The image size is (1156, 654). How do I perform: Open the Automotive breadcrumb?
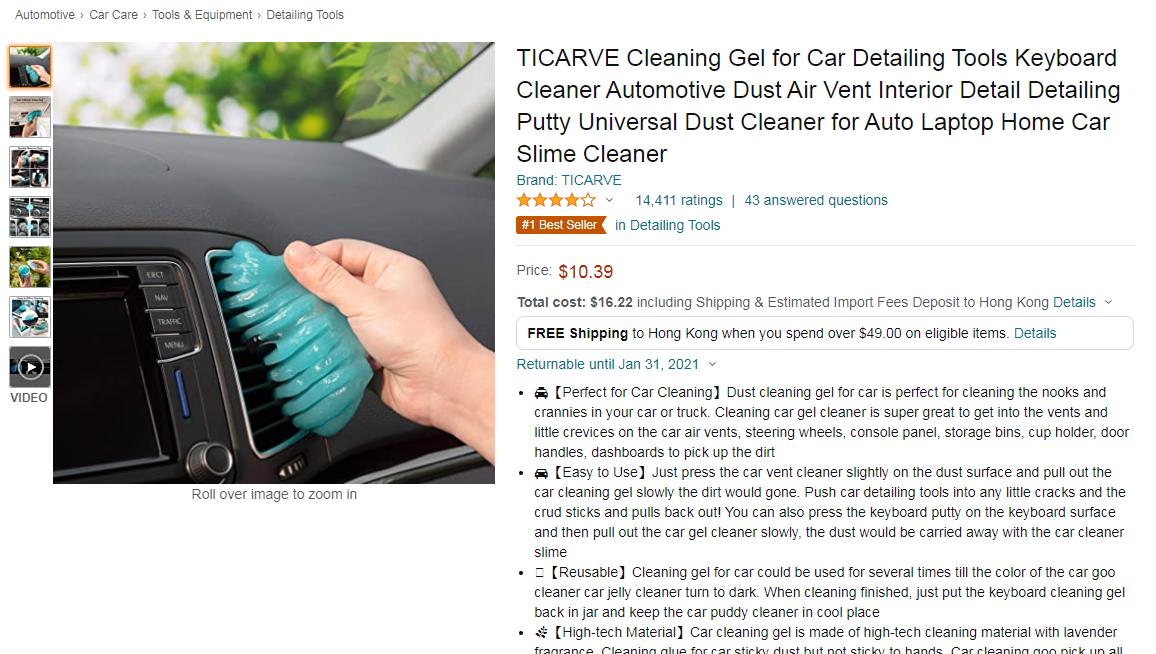[x=45, y=15]
